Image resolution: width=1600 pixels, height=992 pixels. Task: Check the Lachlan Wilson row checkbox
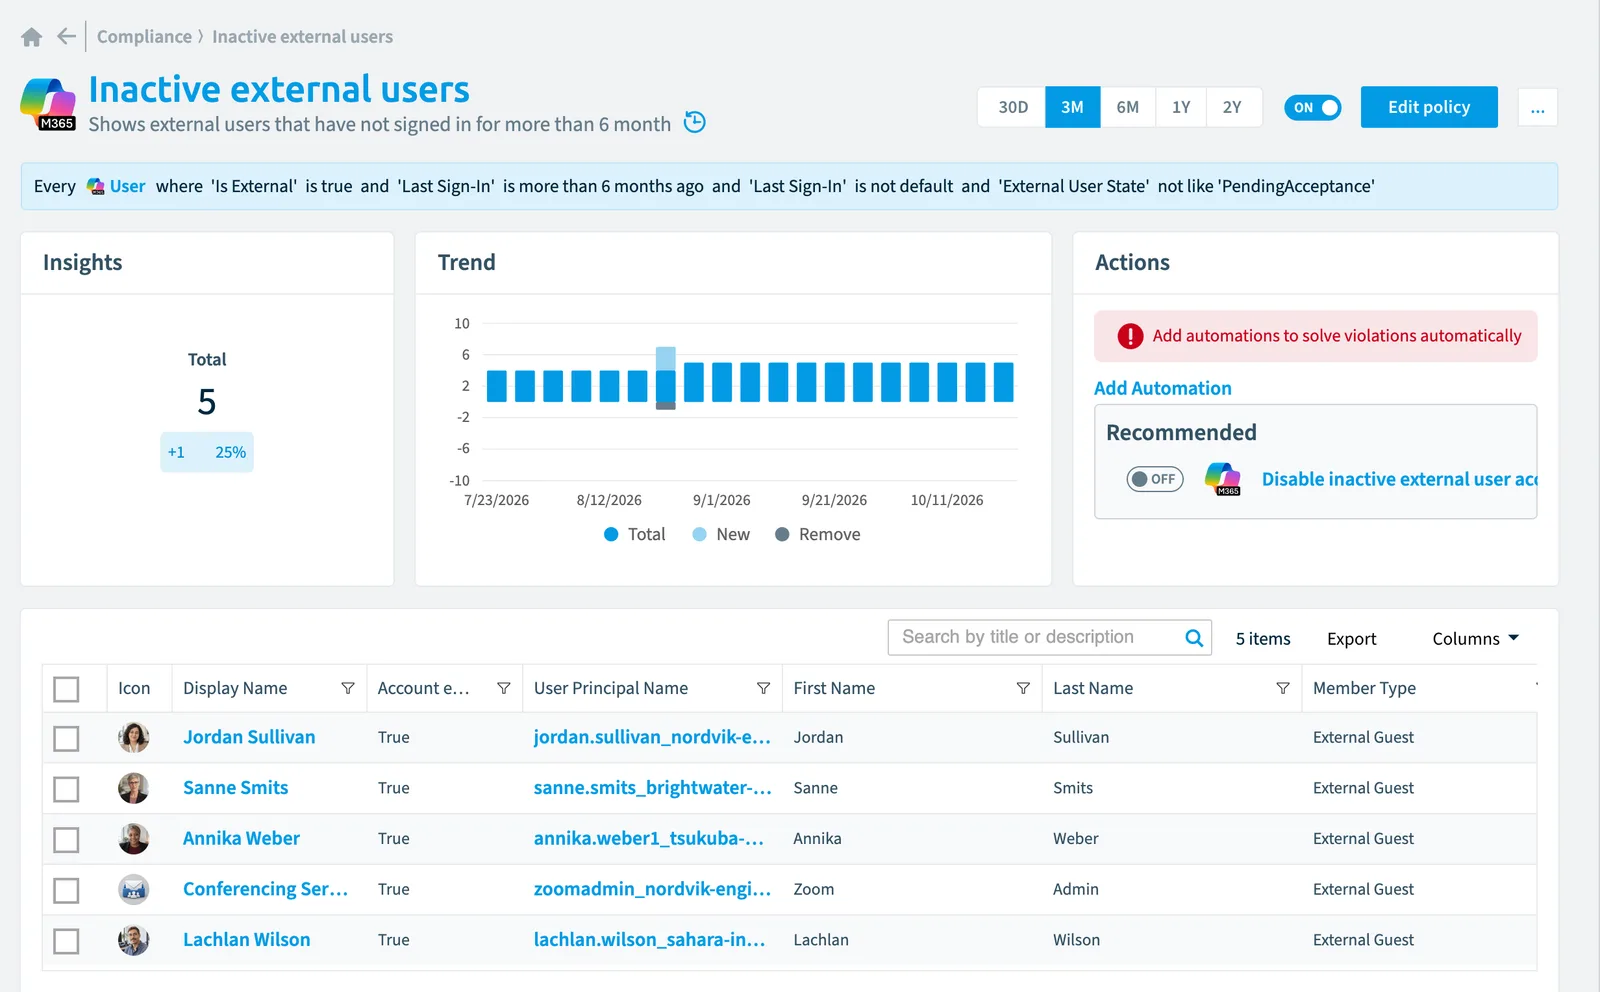[x=66, y=941]
